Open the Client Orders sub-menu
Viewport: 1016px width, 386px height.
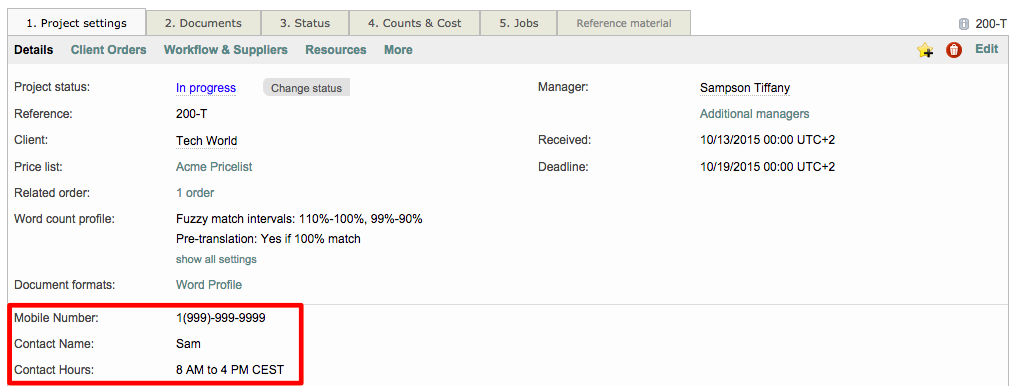[x=109, y=50]
